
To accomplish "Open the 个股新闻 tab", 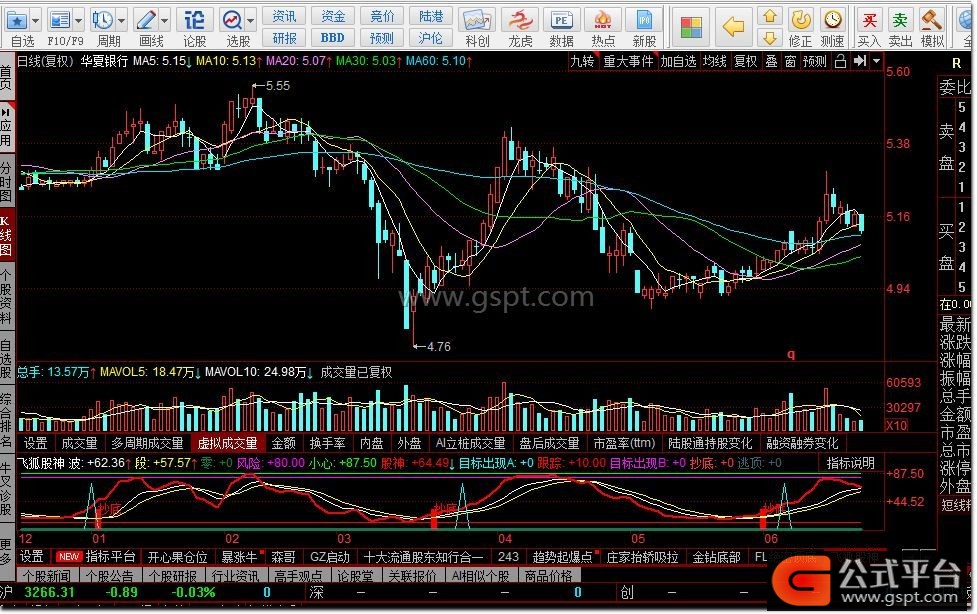I will [47, 576].
